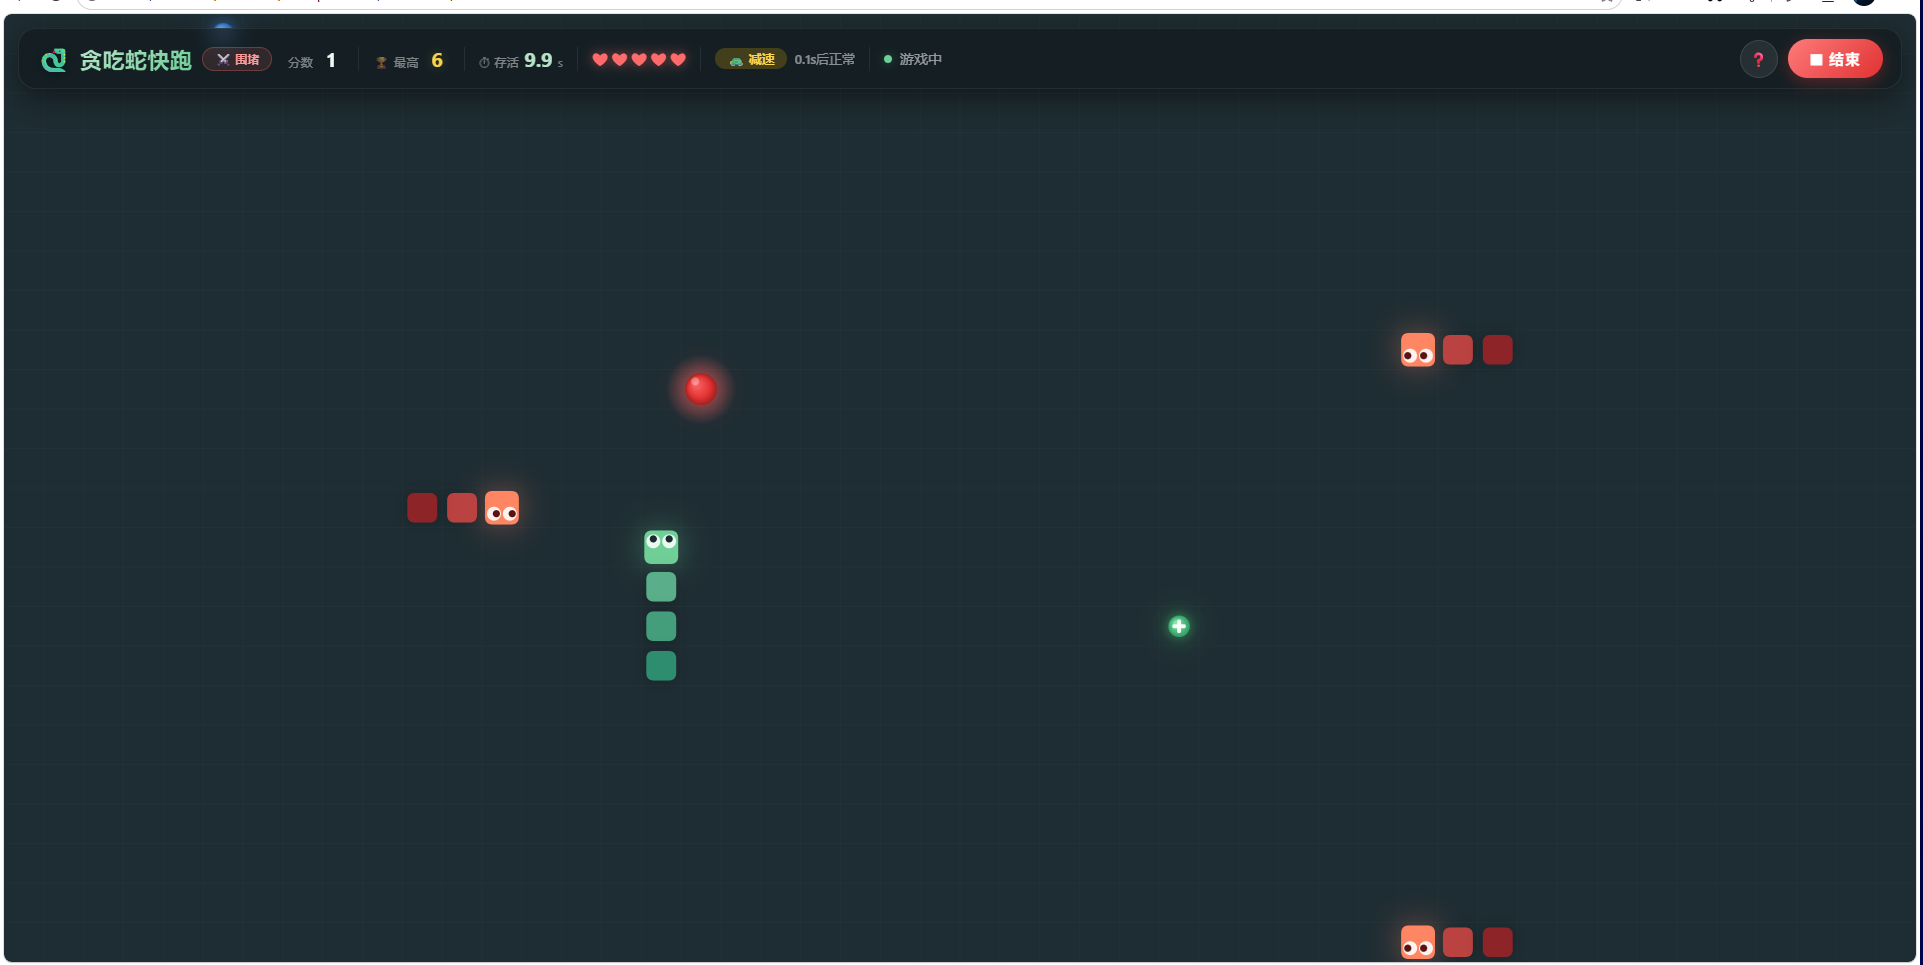Click the bottom-right enemy snake head
Screen dimensions: 1923x965
tap(1418, 942)
